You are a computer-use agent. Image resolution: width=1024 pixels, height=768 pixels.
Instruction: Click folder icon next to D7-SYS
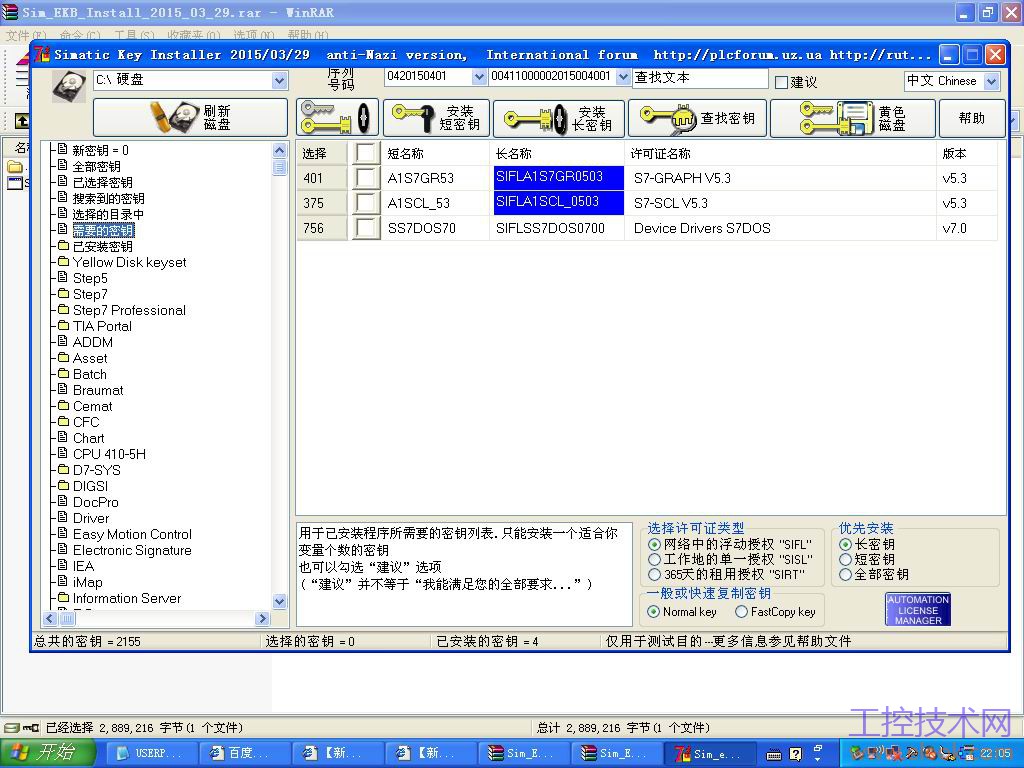[x=63, y=470]
